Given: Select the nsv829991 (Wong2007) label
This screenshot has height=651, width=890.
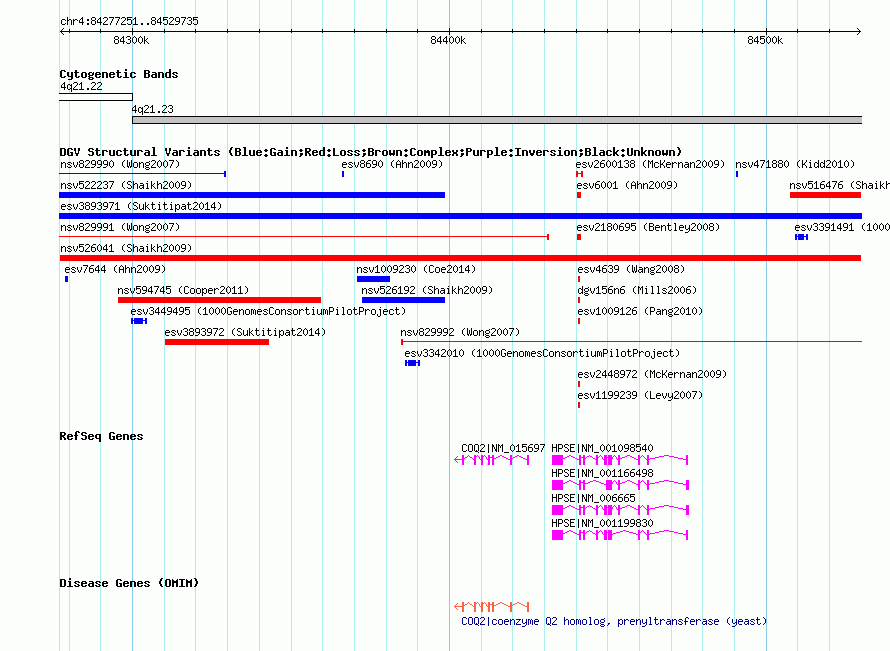Looking at the screenshot, I should coord(120,227).
